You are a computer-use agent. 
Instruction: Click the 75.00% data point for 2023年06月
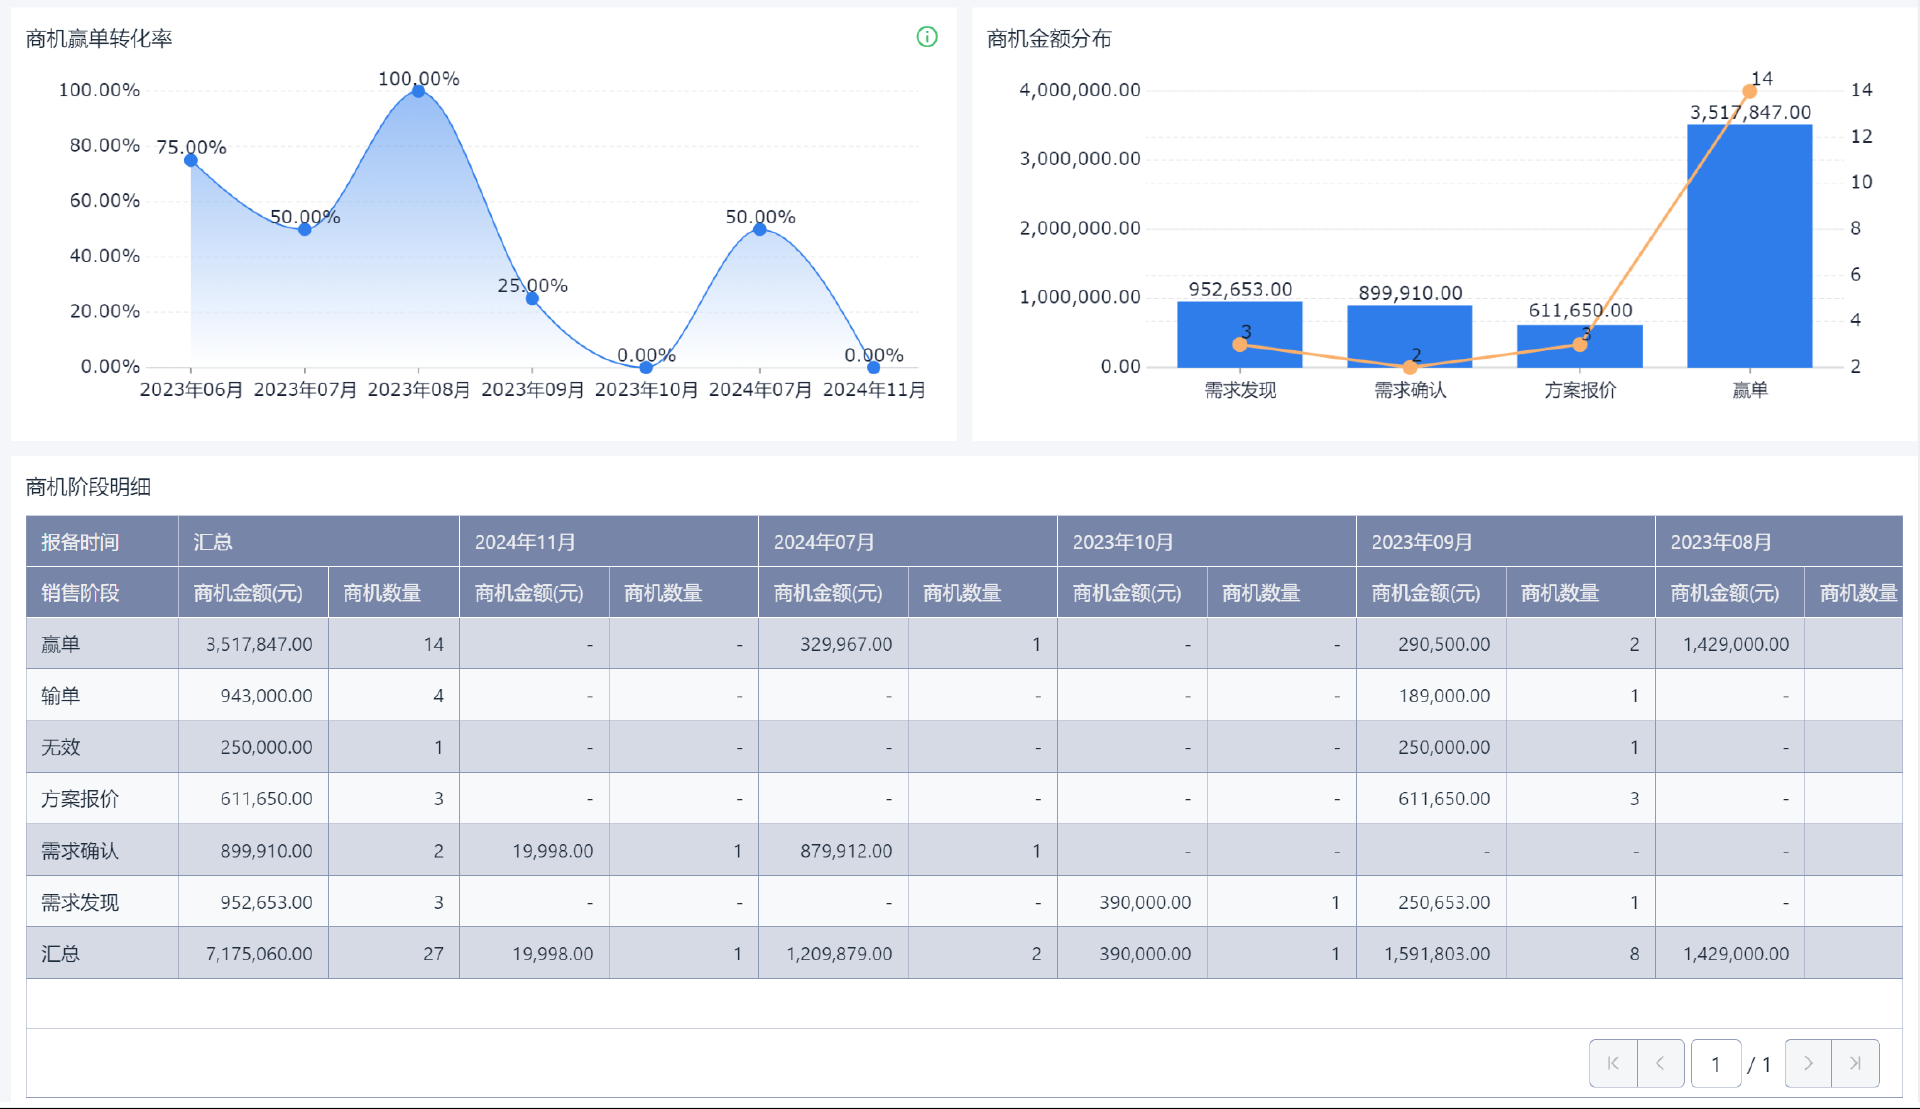[x=191, y=160]
